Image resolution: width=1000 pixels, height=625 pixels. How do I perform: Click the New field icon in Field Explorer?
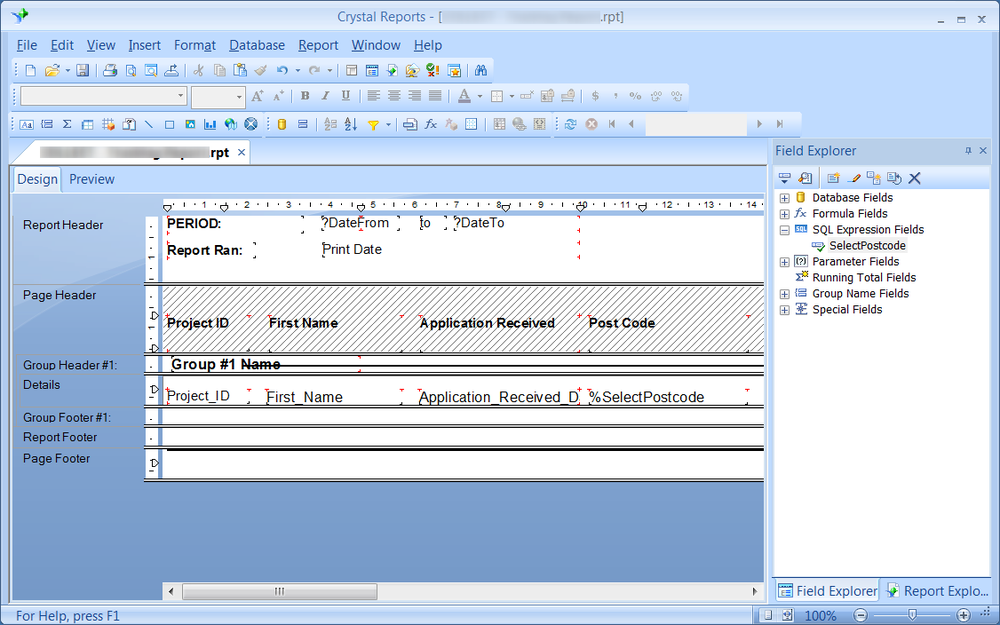833,179
